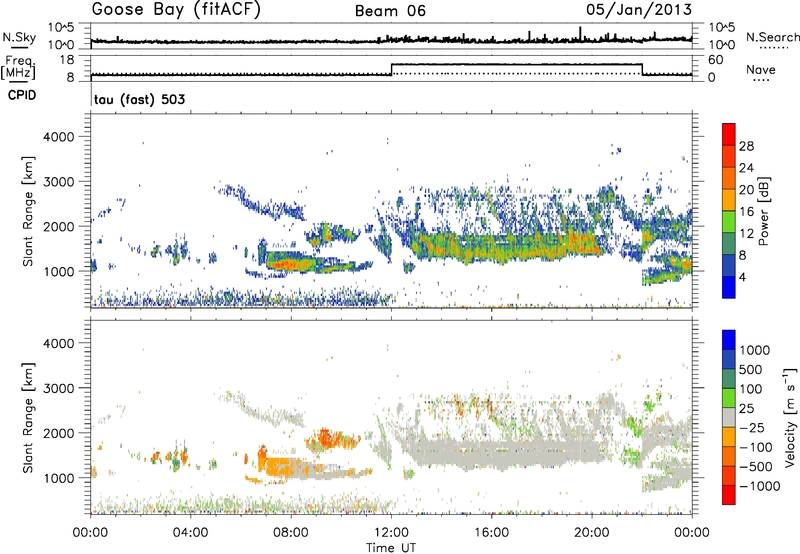Click "Slant Range [km]" label of velocity panel

pyautogui.click(x=28, y=417)
